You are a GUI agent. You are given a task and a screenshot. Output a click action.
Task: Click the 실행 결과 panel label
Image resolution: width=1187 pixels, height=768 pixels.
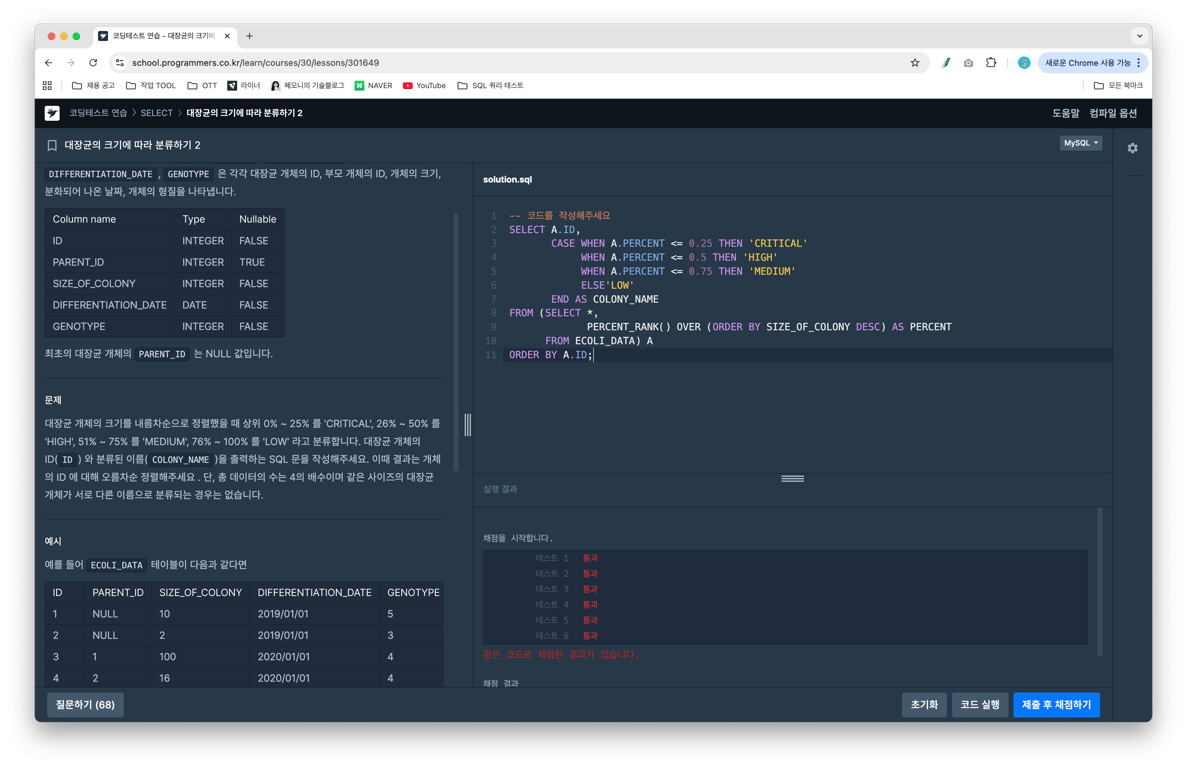(x=500, y=490)
